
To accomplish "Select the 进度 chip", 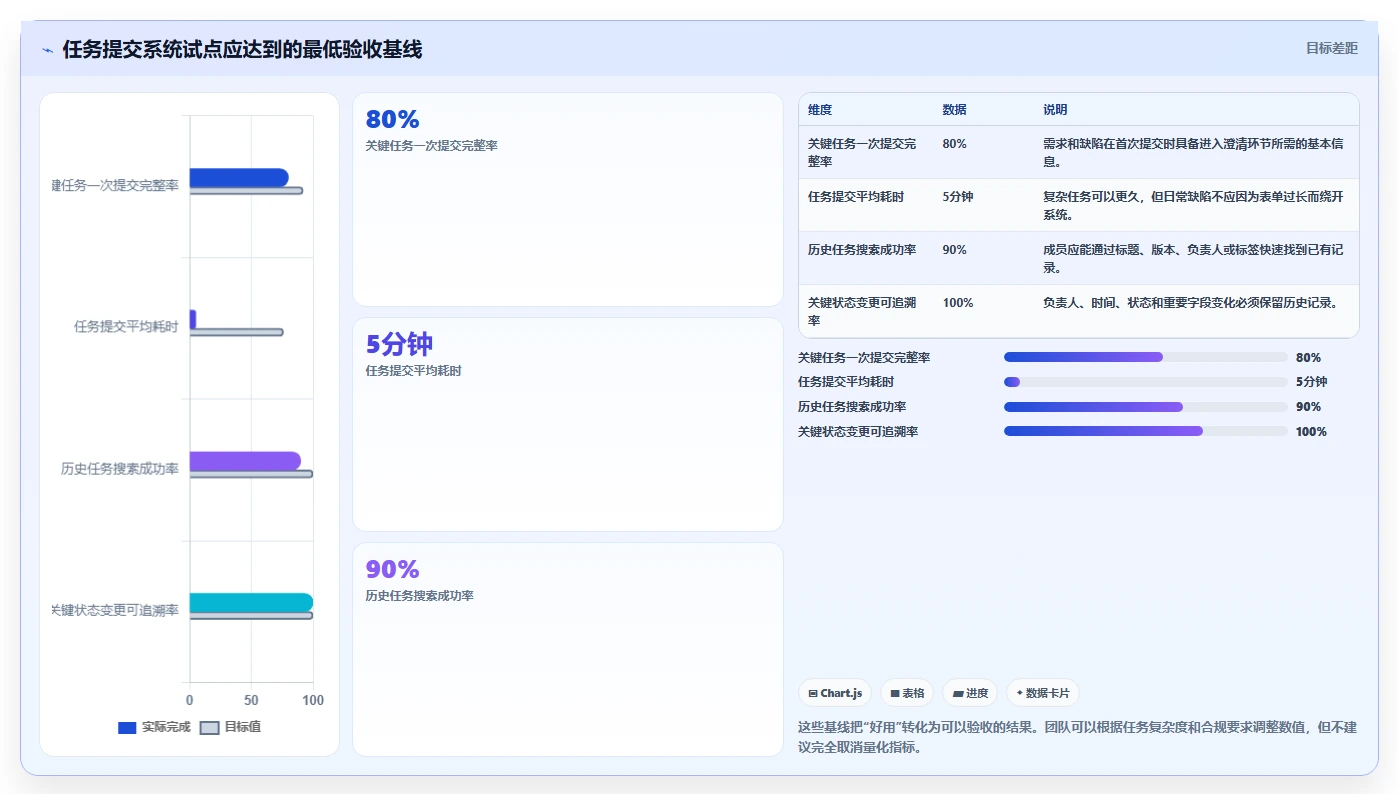I will point(970,693).
